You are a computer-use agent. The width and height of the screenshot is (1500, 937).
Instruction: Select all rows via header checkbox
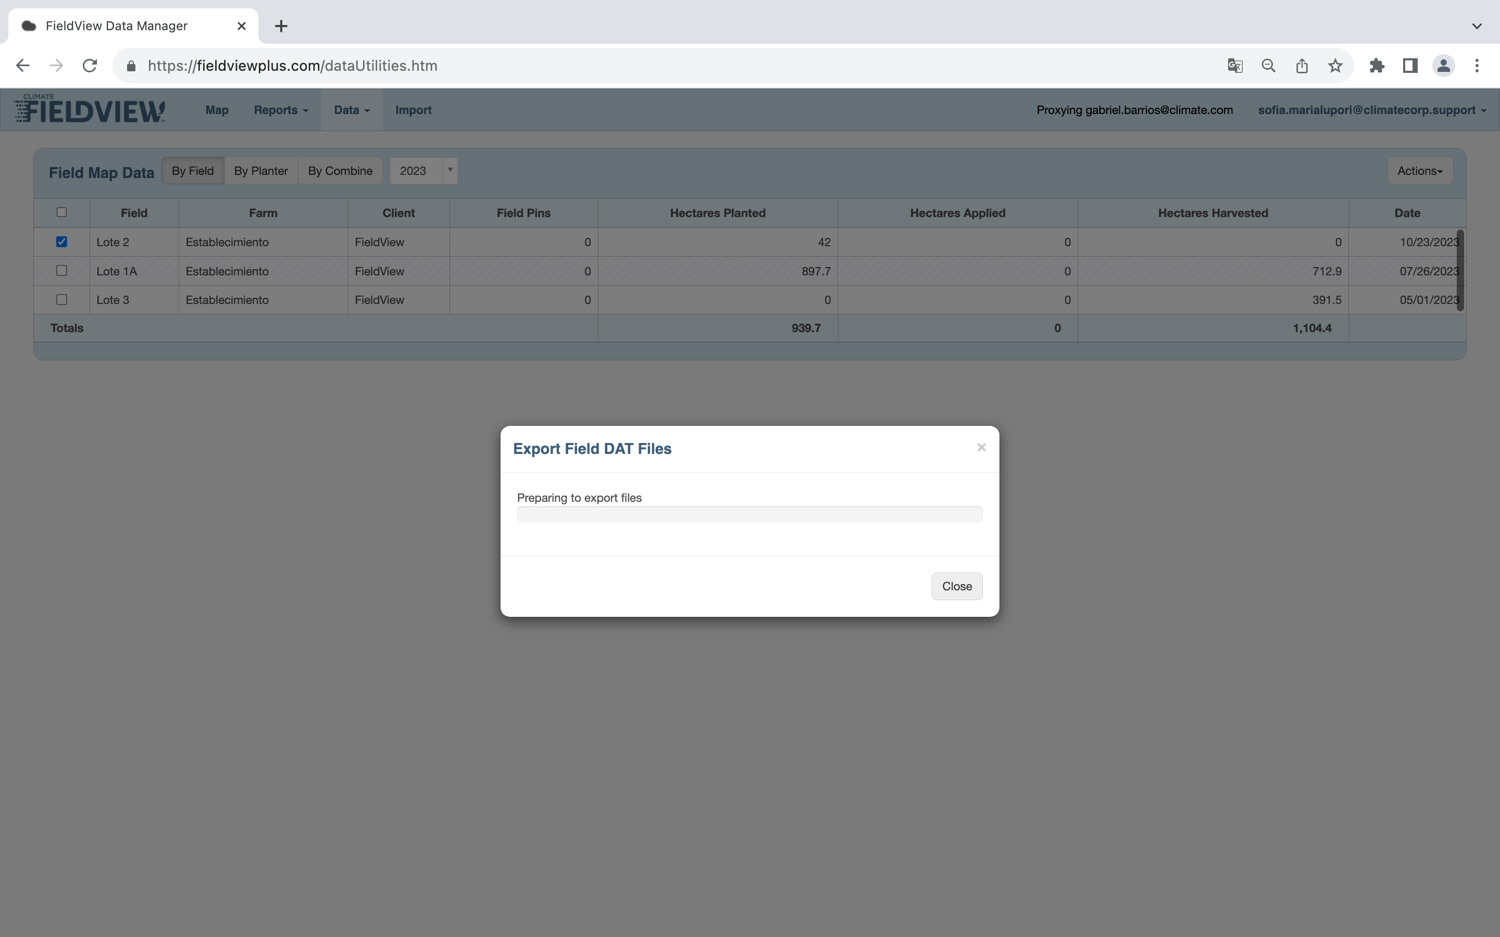click(x=61, y=212)
